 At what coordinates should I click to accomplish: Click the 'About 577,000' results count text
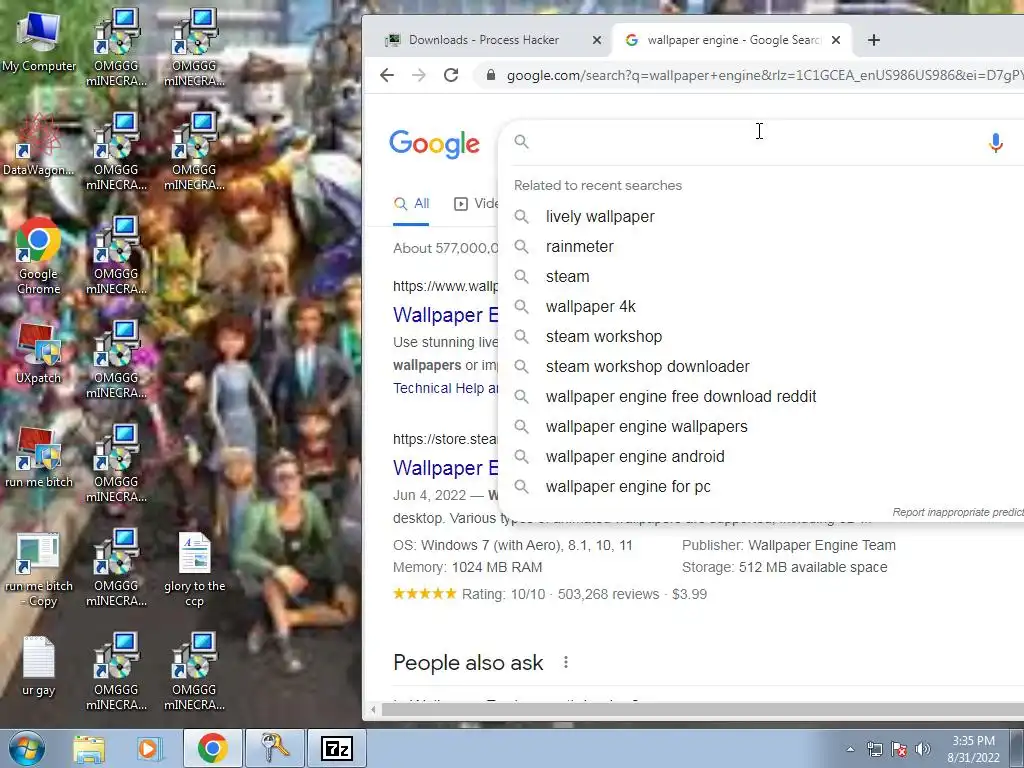tap(445, 249)
